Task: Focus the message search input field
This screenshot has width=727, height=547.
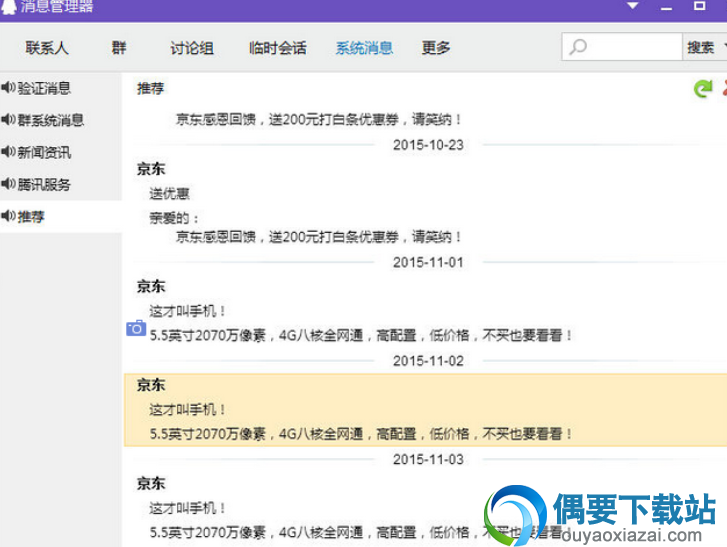Action: pos(622,46)
